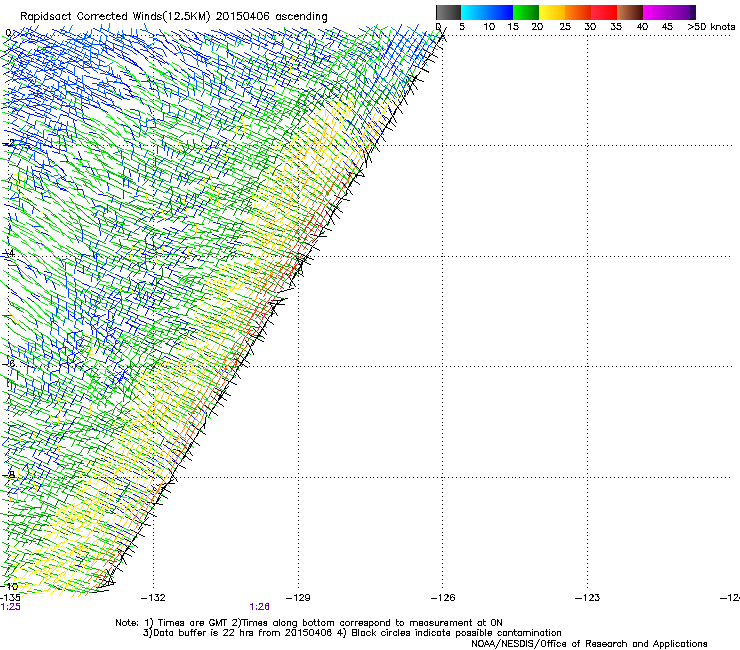Click the brown 35-40 knots legend color
Image resolution: width=740 pixels, height=650 pixels.
(x=630, y=12)
